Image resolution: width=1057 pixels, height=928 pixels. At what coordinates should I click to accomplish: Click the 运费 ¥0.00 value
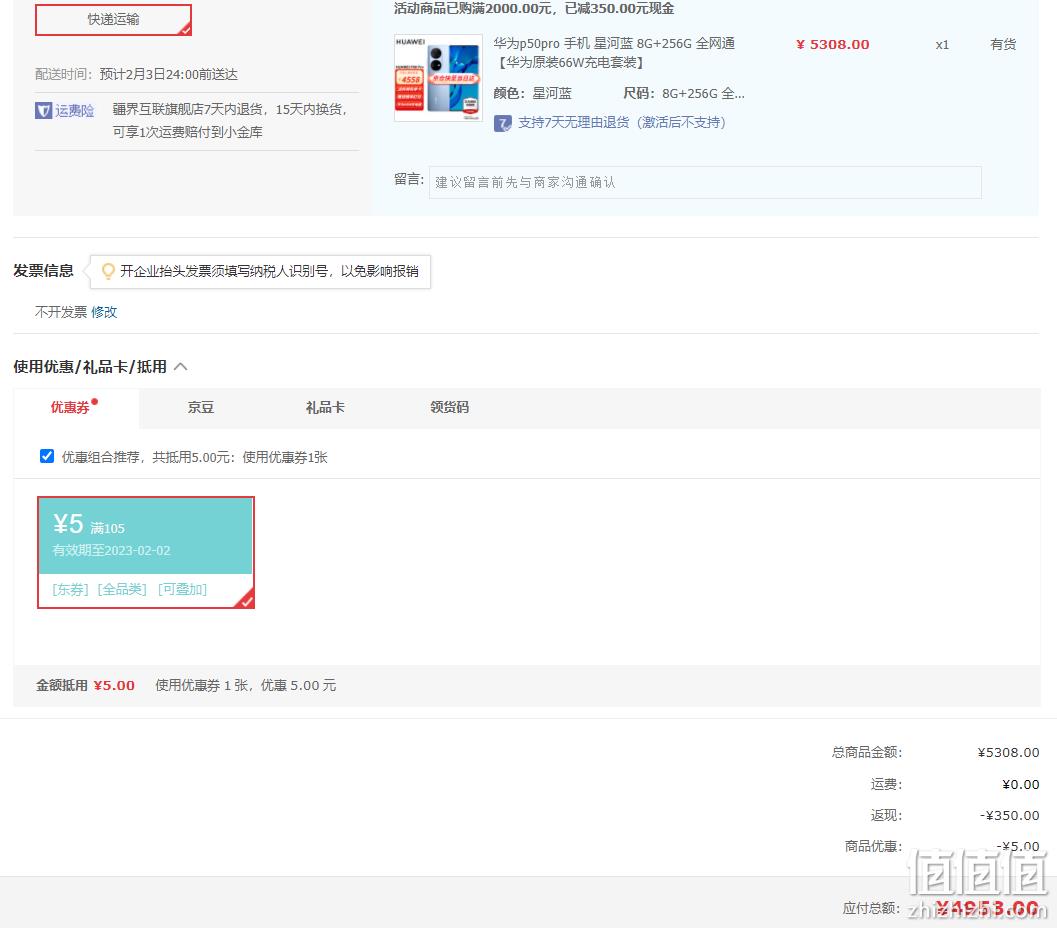click(1021, 784)
